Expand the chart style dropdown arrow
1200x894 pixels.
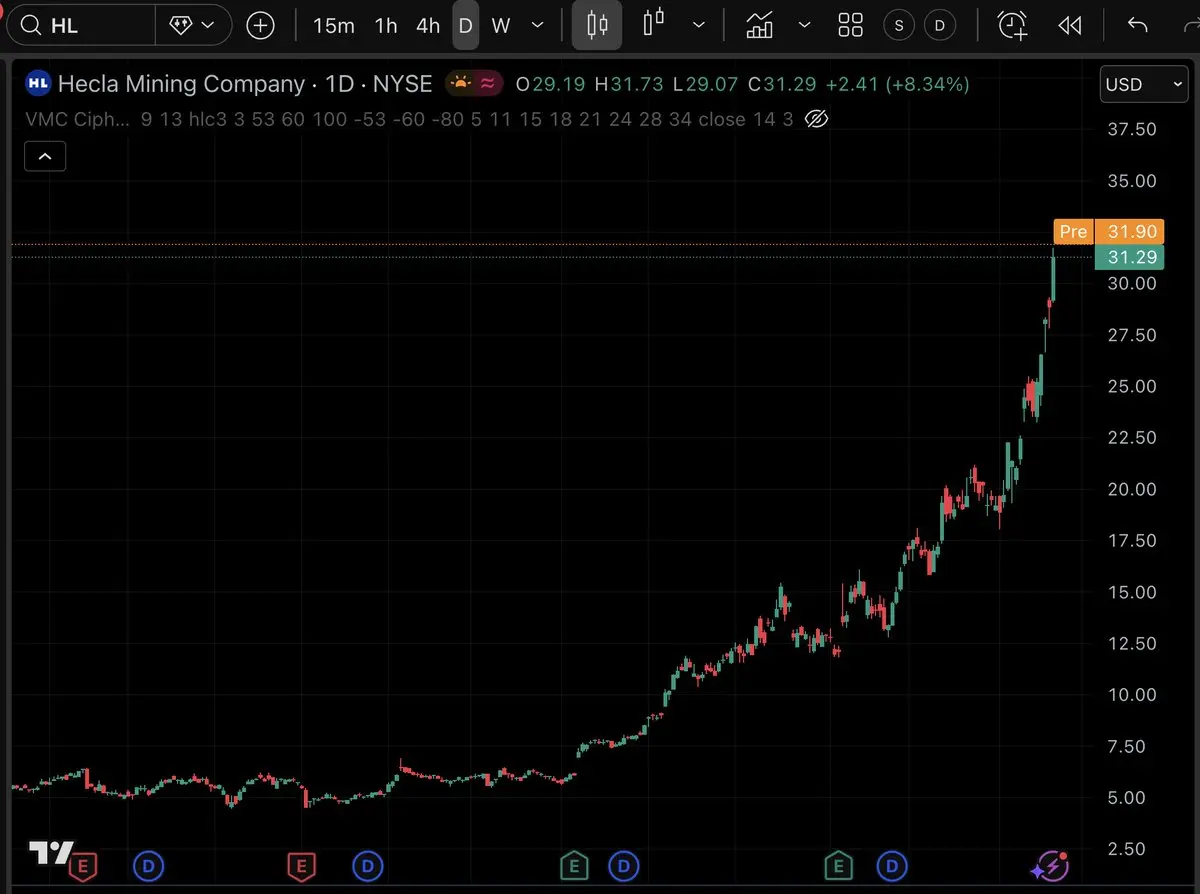(699, 25)
